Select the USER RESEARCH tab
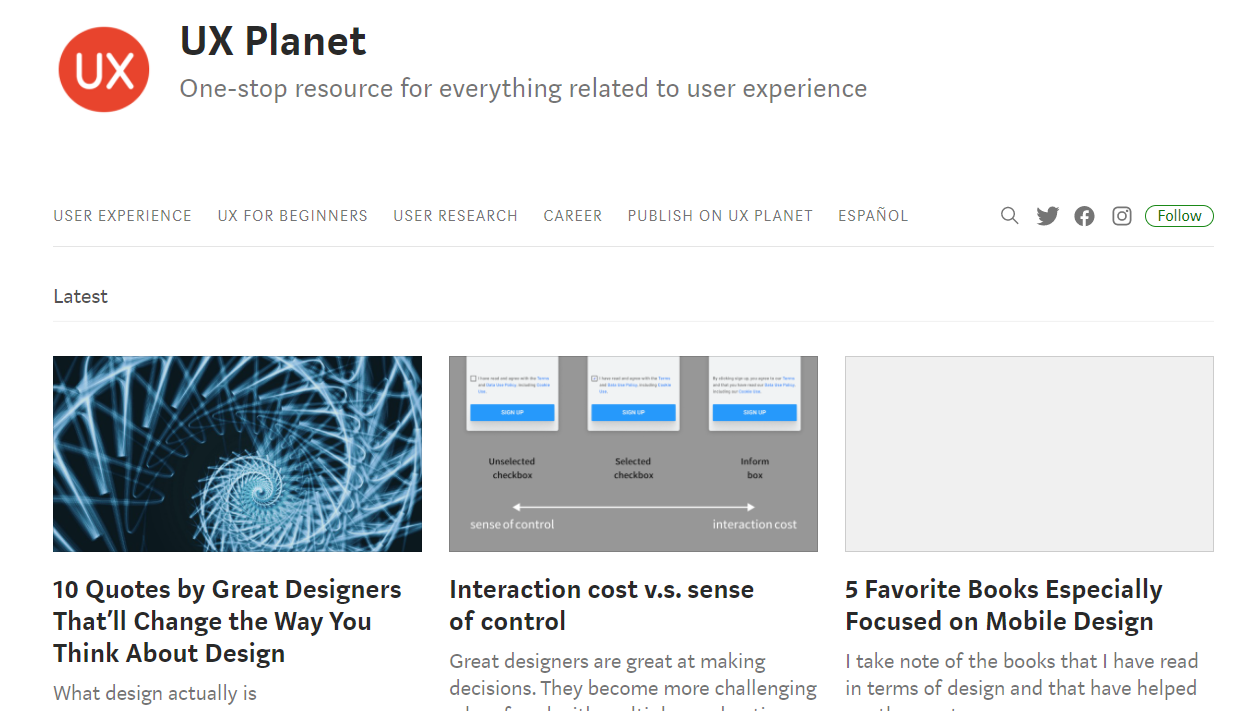Screen dimensions: 1242x711 click(456, 216)
